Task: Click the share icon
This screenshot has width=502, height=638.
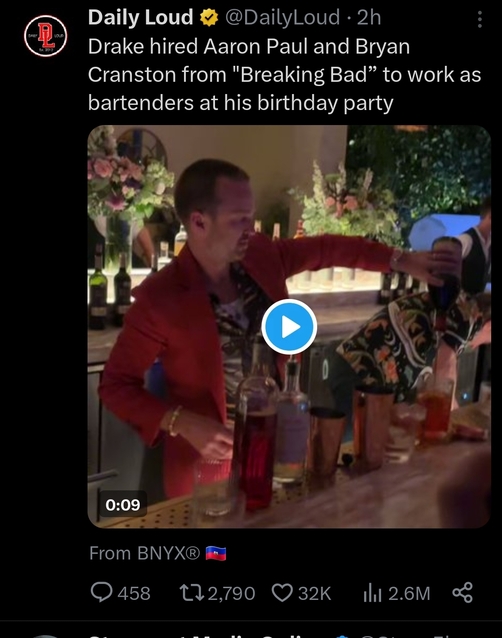Action: 463,592
